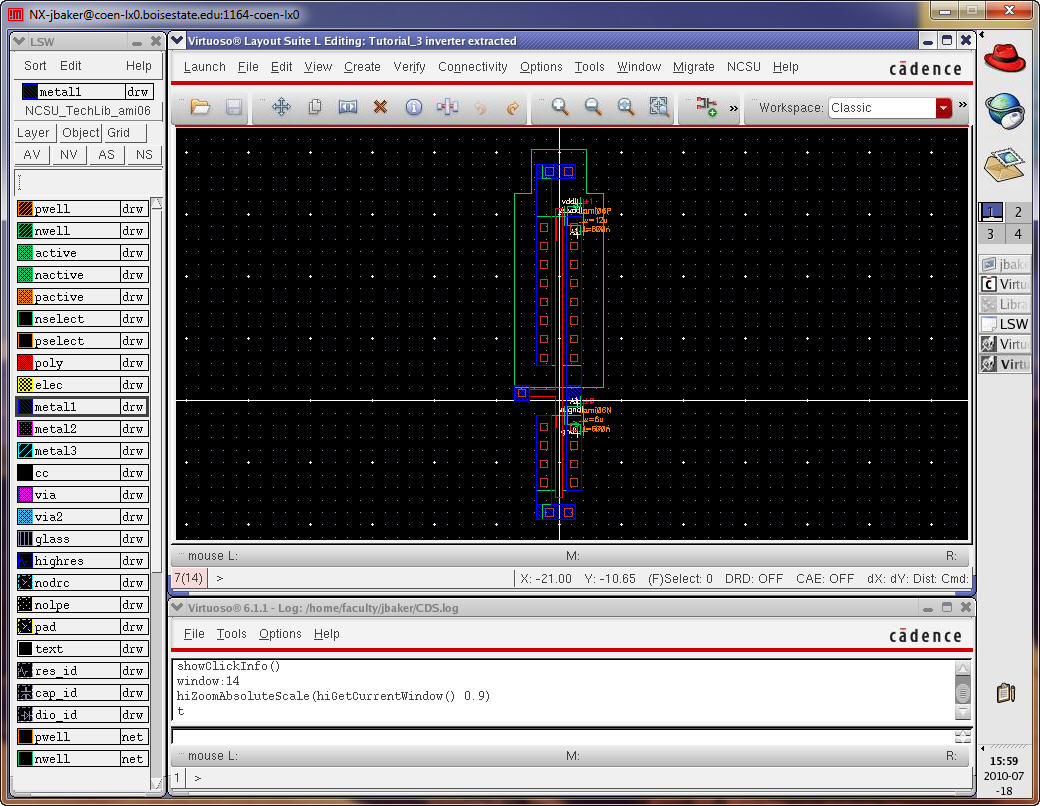Expand the hidden toolbar items chevron left of Workspace
This screenshot has height=806, width=1040.
(x=733, y=108)
